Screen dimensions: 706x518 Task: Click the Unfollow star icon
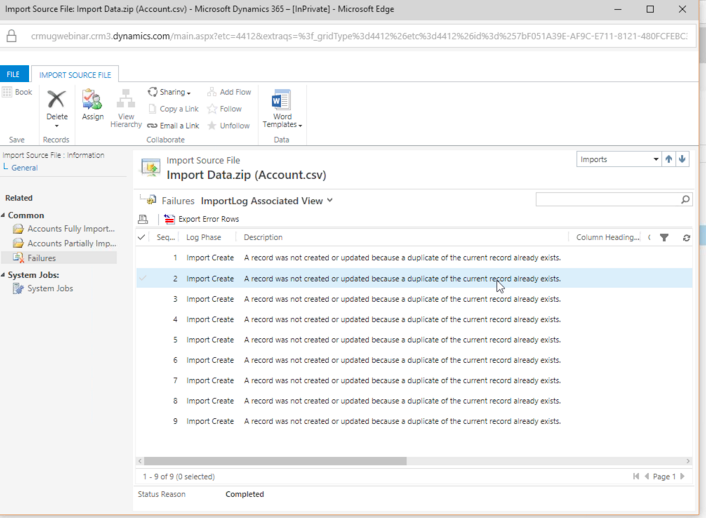pyautogui.click(x=212, y=126)
